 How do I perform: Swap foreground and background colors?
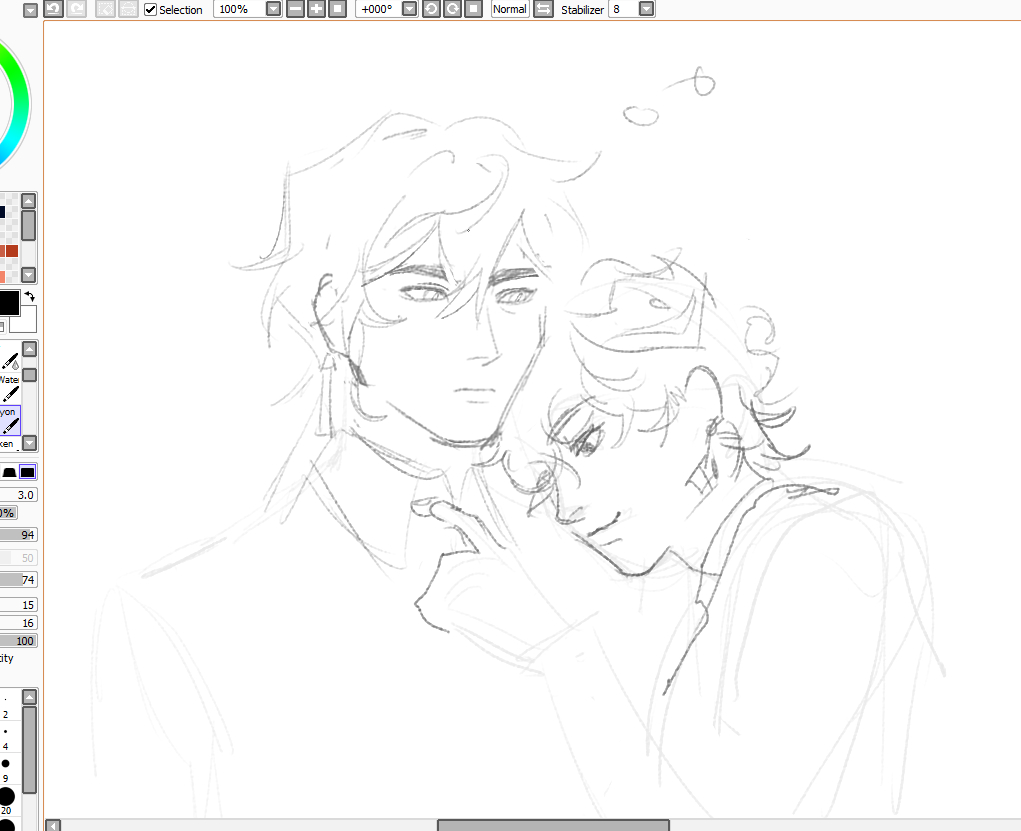[30, 297]
